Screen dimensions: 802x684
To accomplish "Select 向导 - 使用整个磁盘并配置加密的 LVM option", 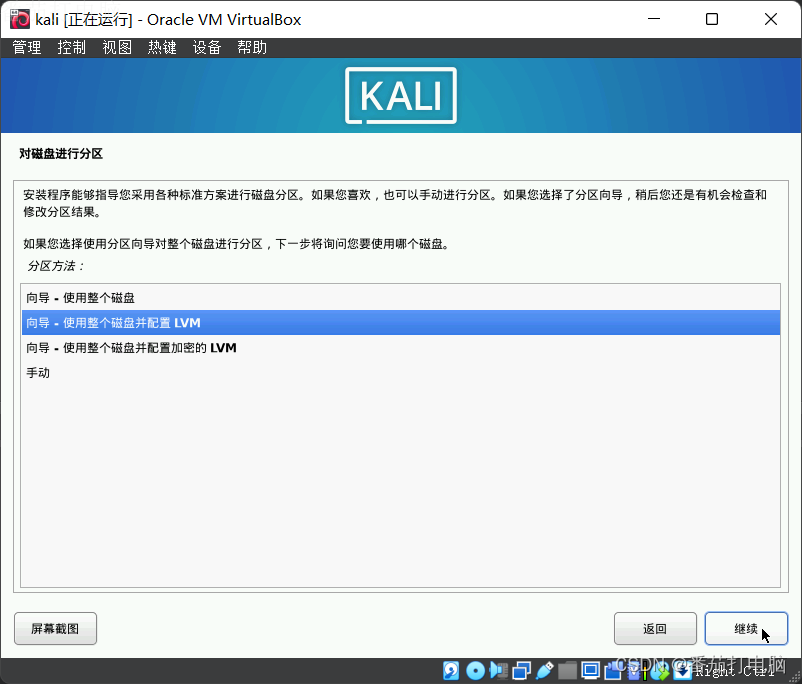I will pos(400,348).
